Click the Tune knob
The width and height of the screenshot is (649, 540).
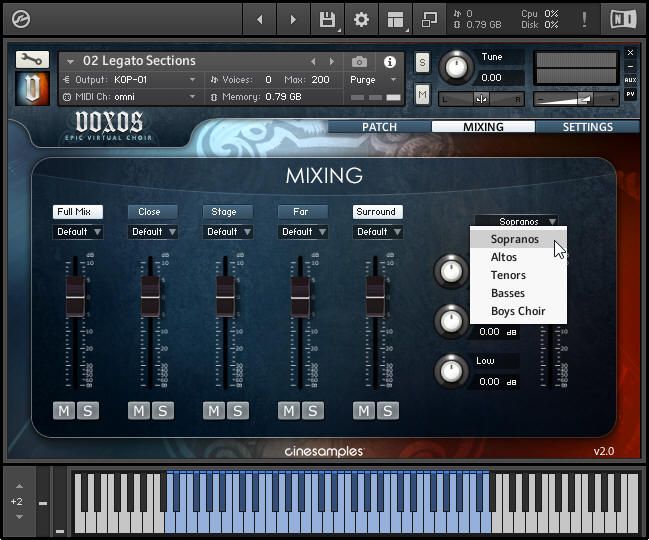point(456,67)
